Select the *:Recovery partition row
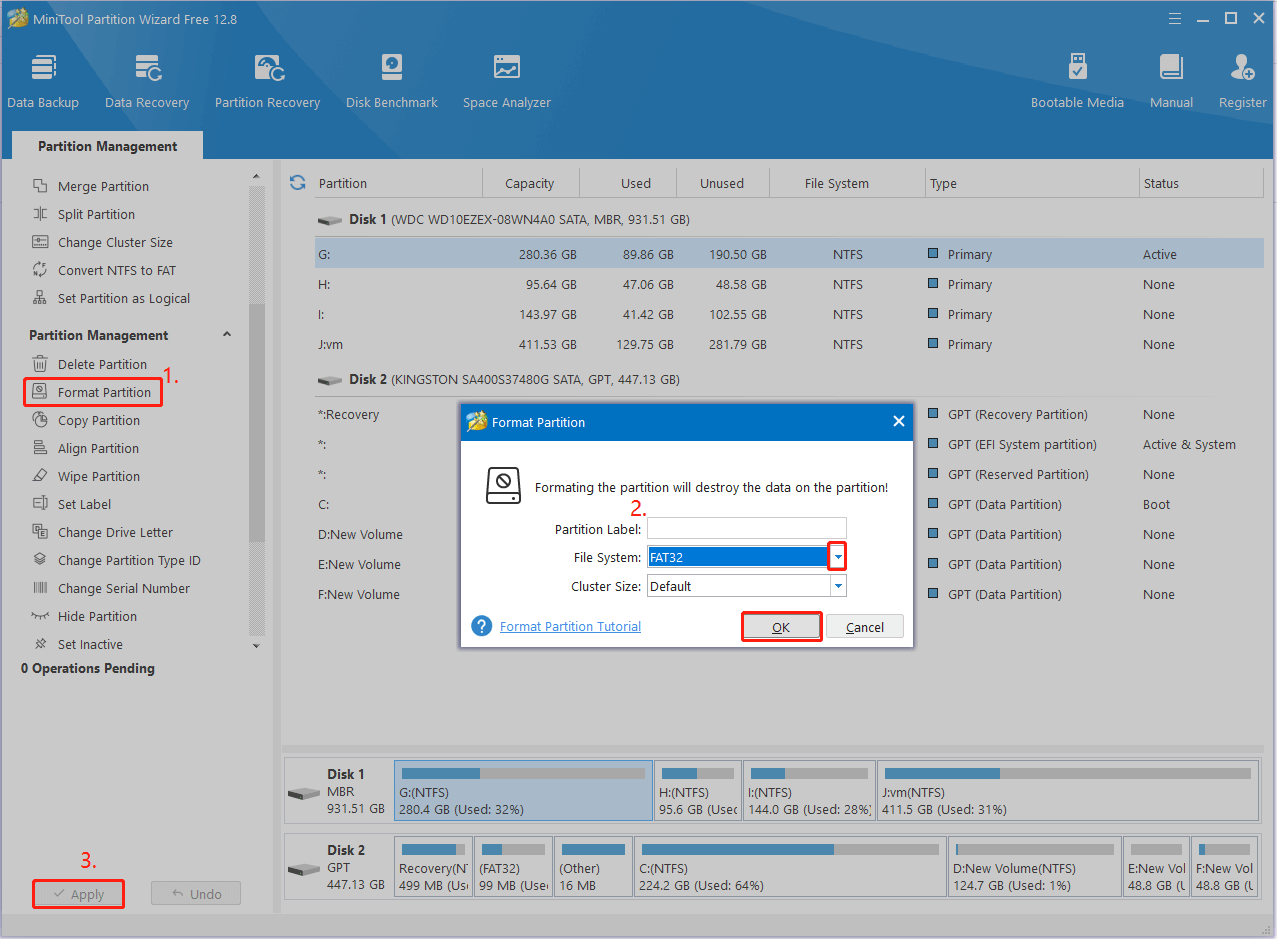1277x939 pixels. [789, 414]
